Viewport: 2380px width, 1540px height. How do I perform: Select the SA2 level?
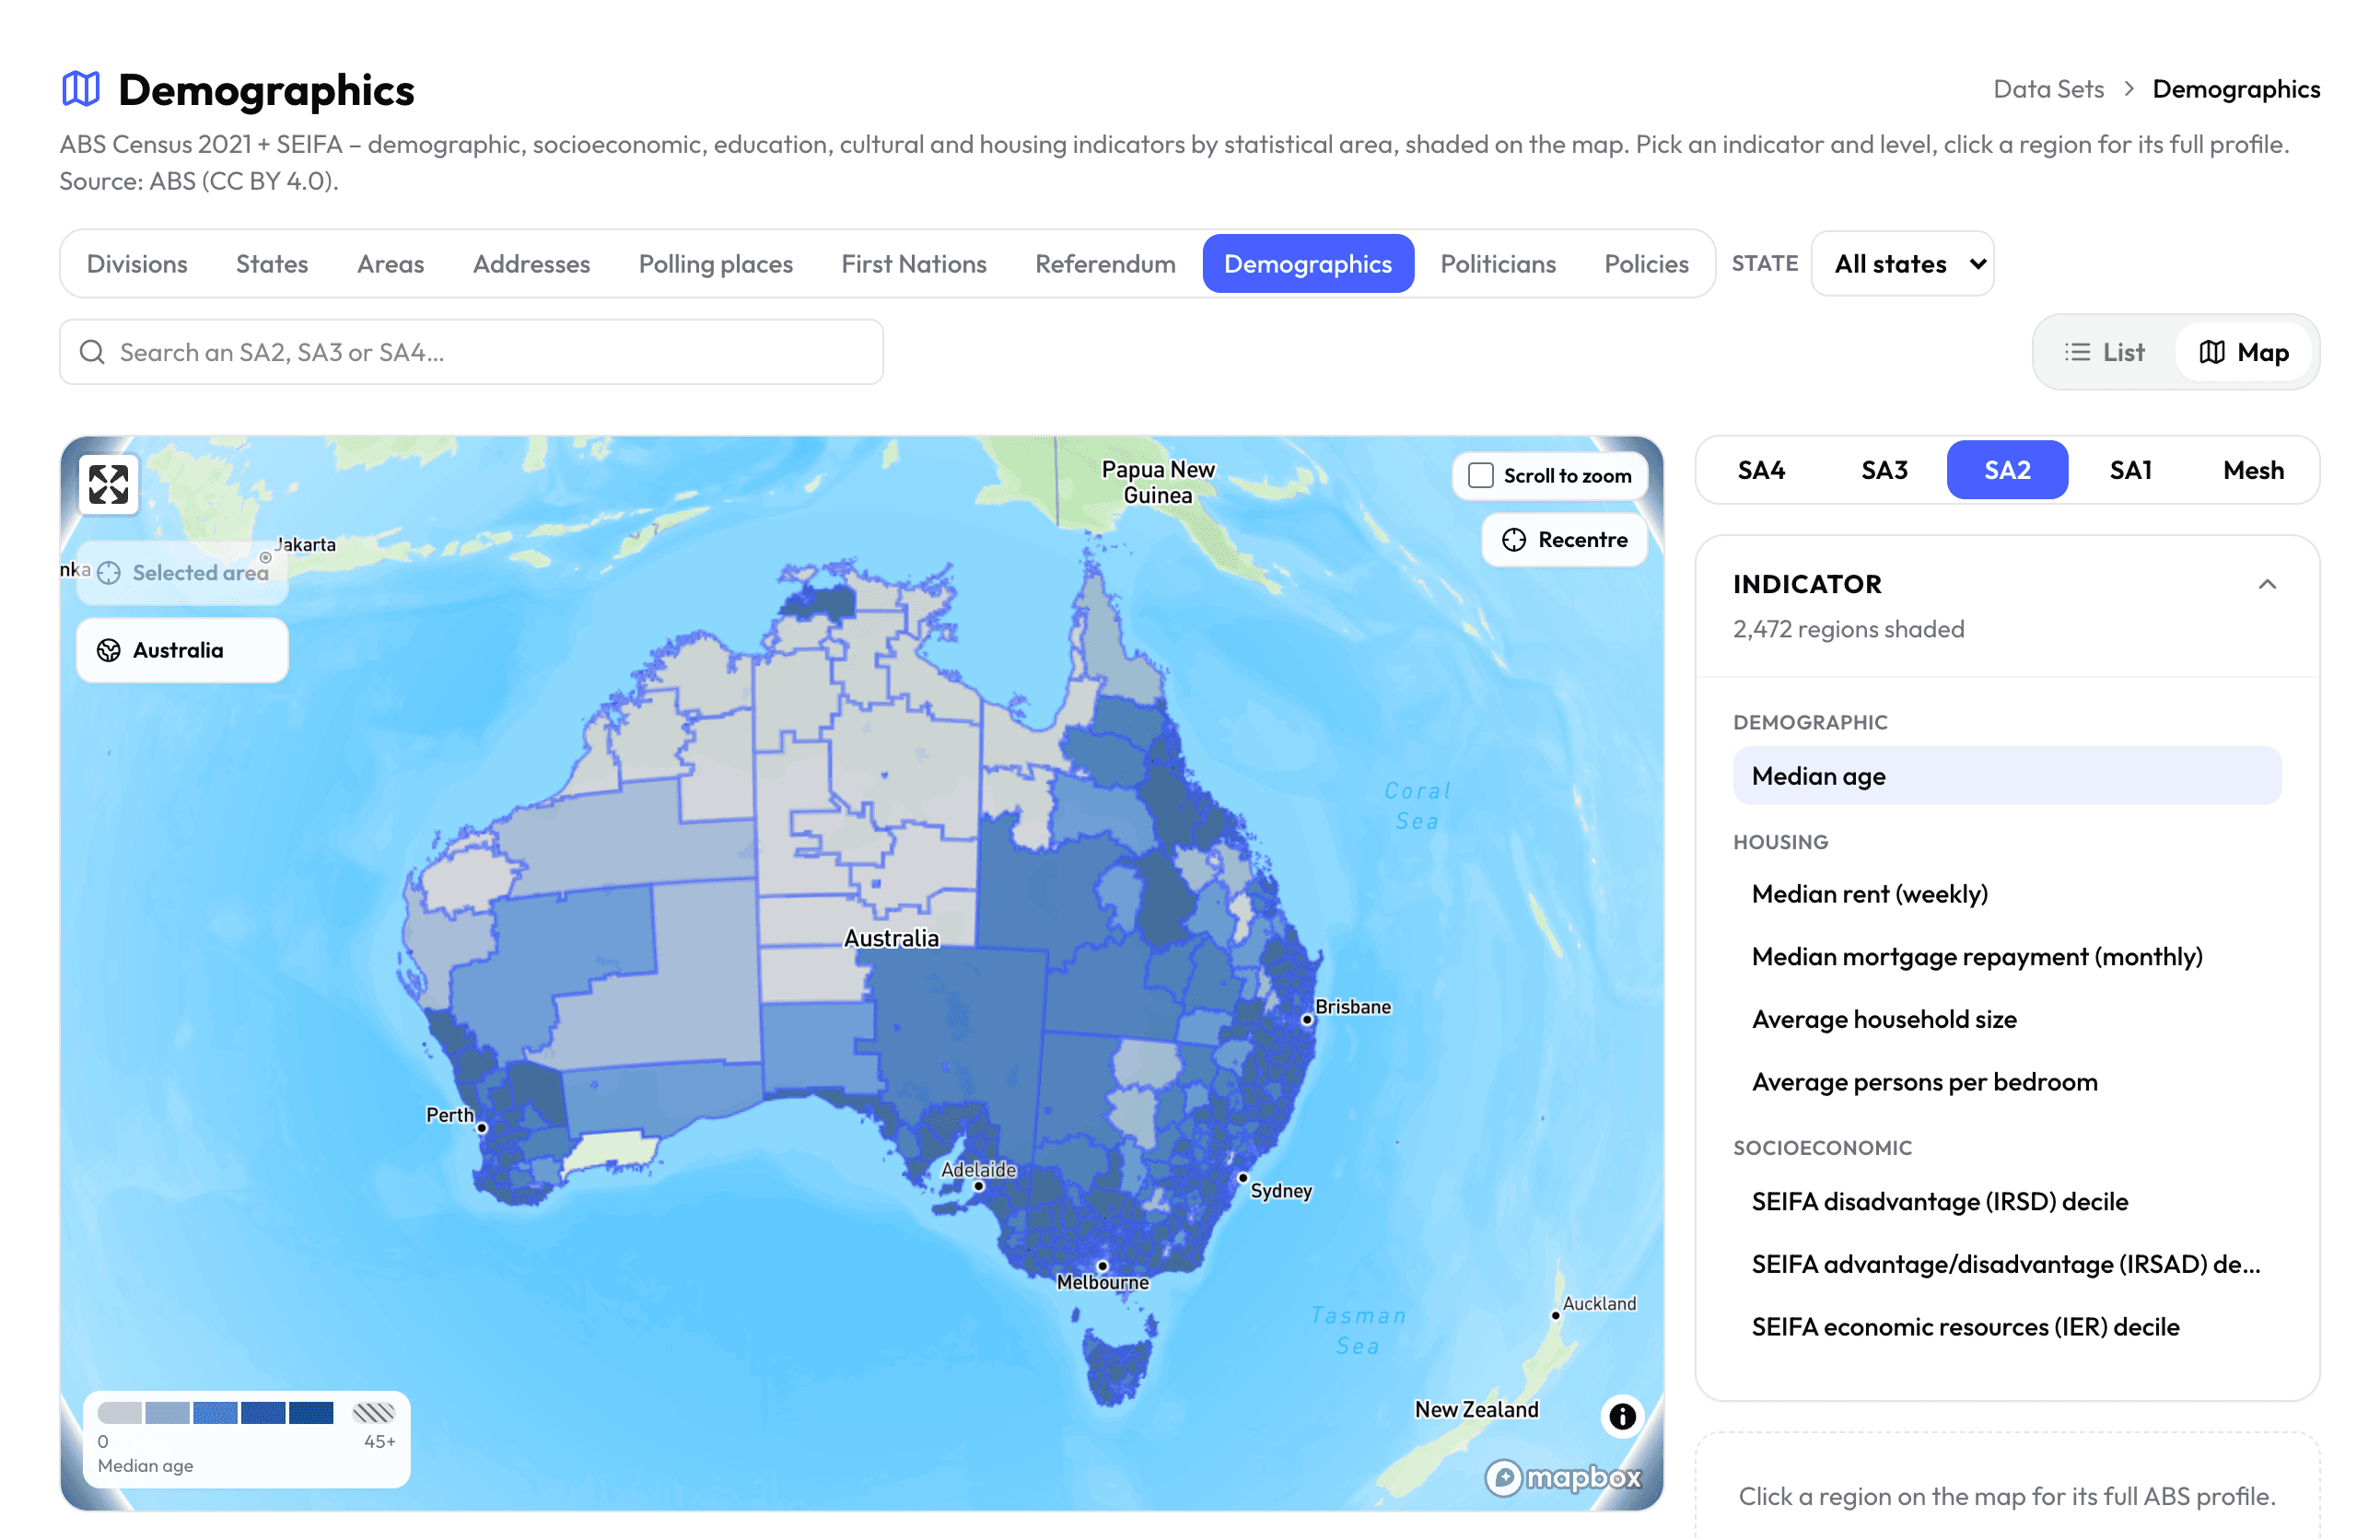(x=2007, y=470)
